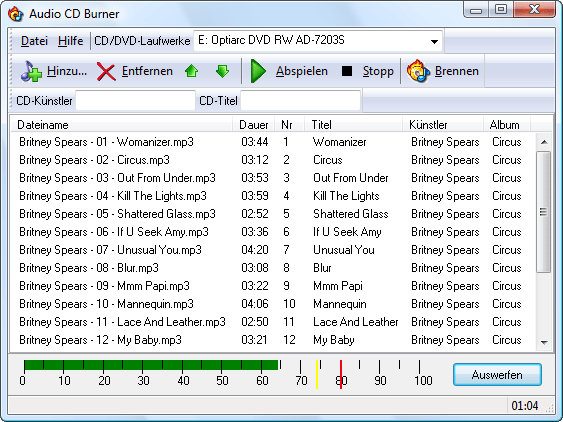Click into the CD-Titel text field
Image resolution: width=563 pixels, height=422 pixels.
tap(301, 101)
